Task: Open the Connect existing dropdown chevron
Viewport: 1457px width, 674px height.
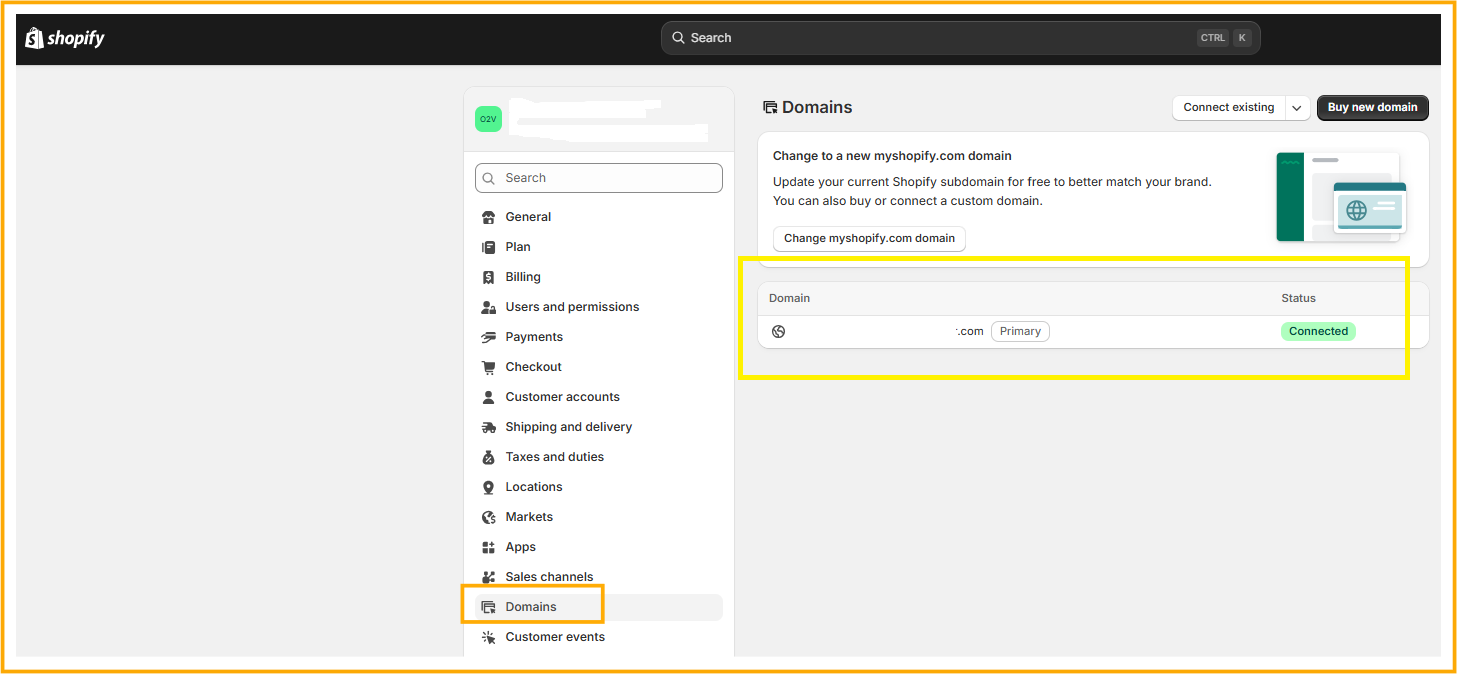Action: [x=1297, y=107]
